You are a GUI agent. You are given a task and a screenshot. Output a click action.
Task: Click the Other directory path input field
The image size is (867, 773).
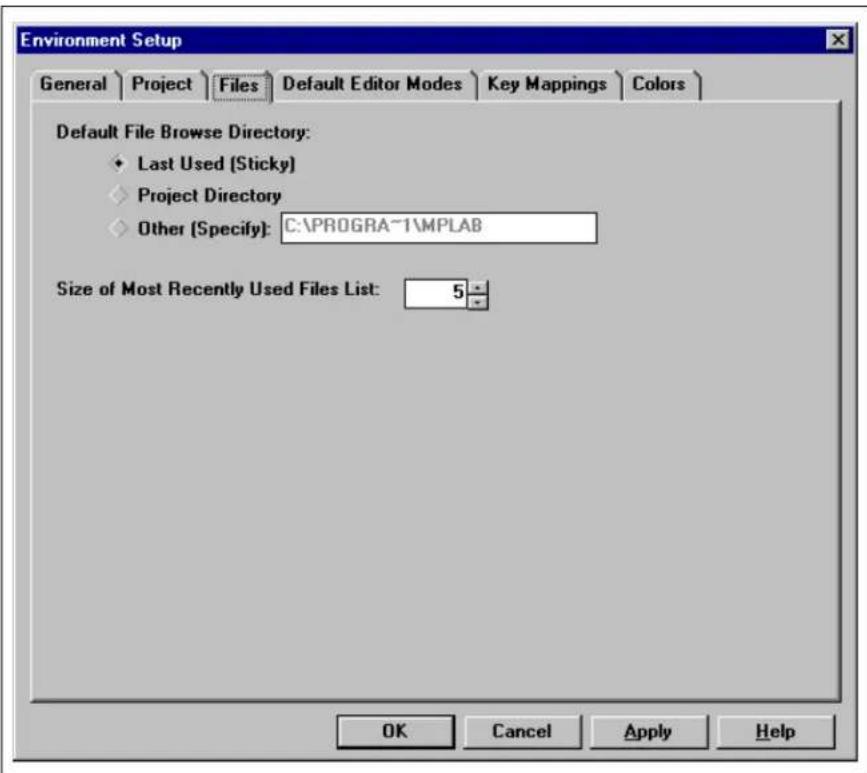pyautogui.click(x=439, y=228)
